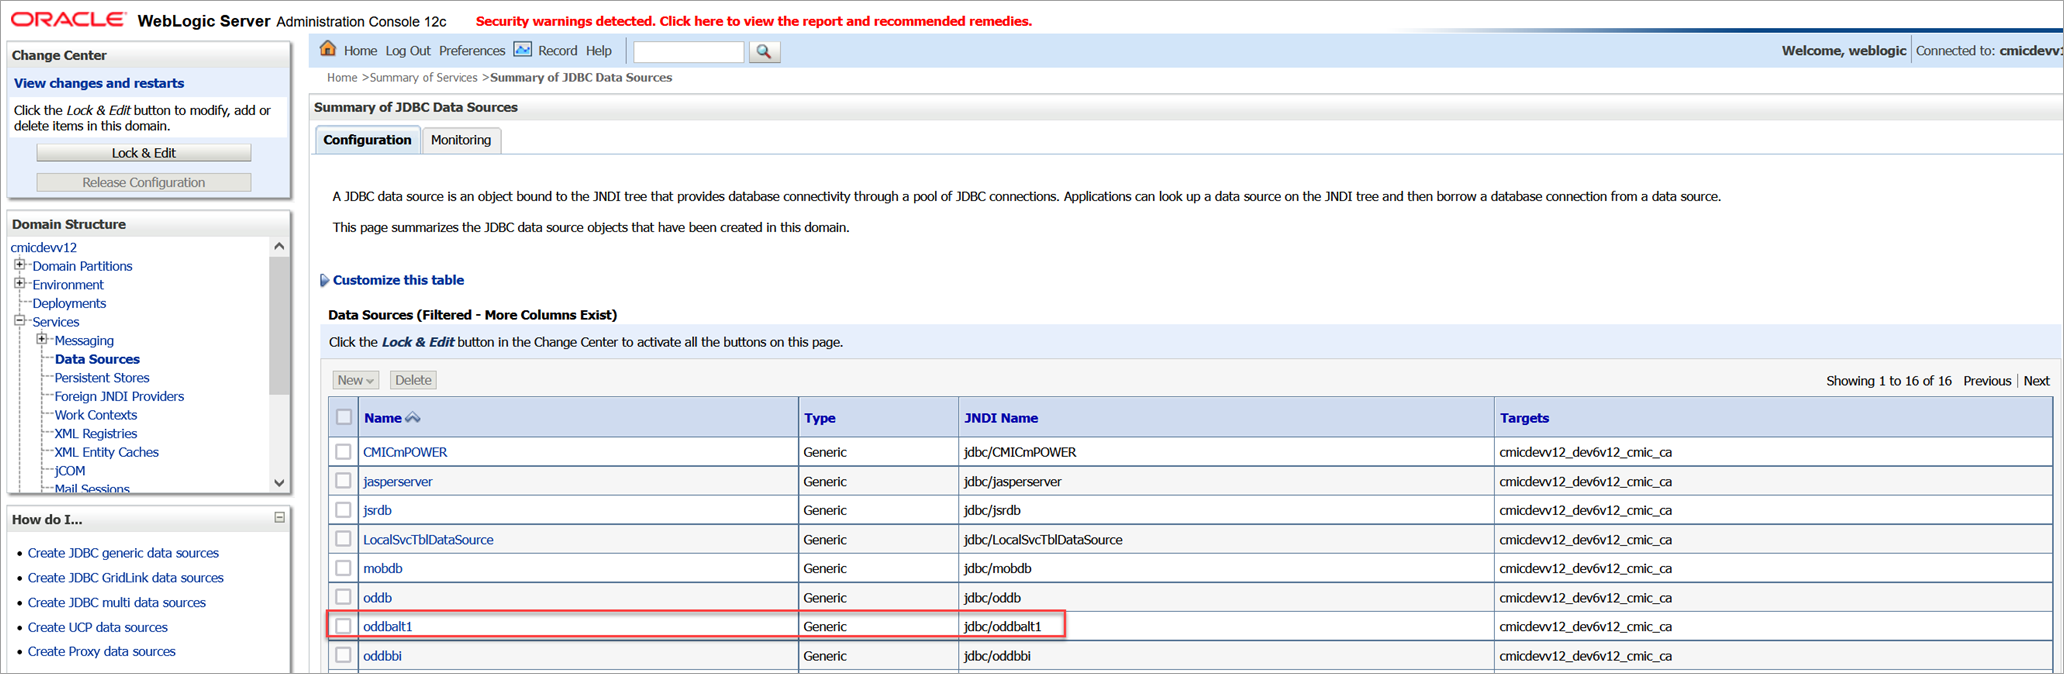Screen dimensions: 2064x674
Task: Click Home breadcrumb link
Action: pyautogui.click(x=342, y=77)
